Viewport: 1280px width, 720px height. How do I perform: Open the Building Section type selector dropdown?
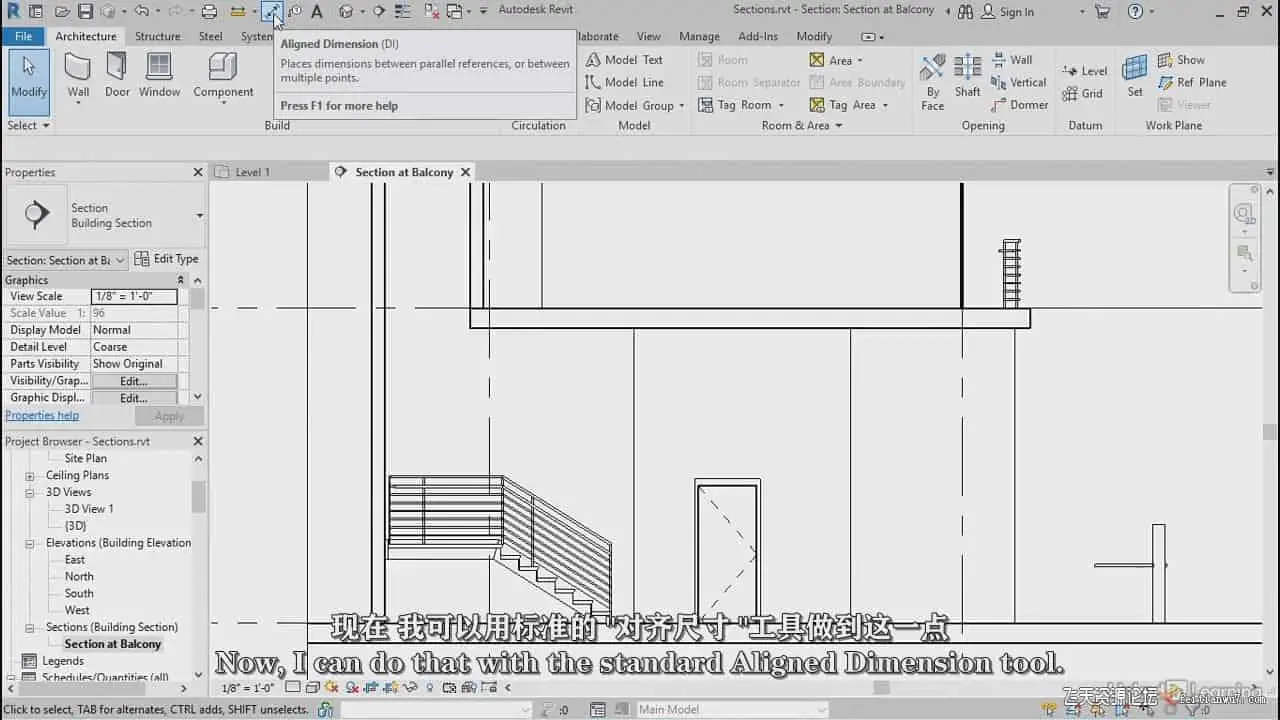pyautogui.click(x=200, y=216)
